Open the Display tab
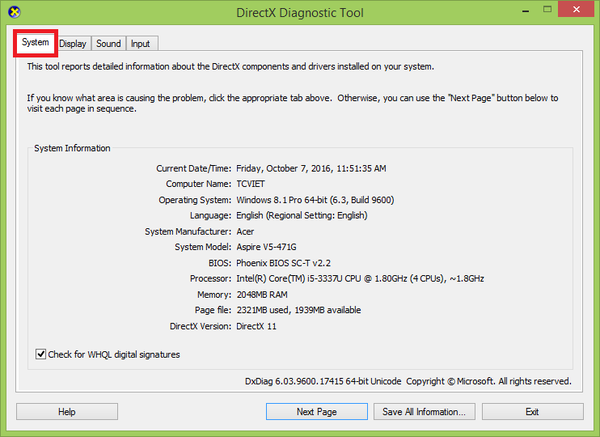 [73, 44]
